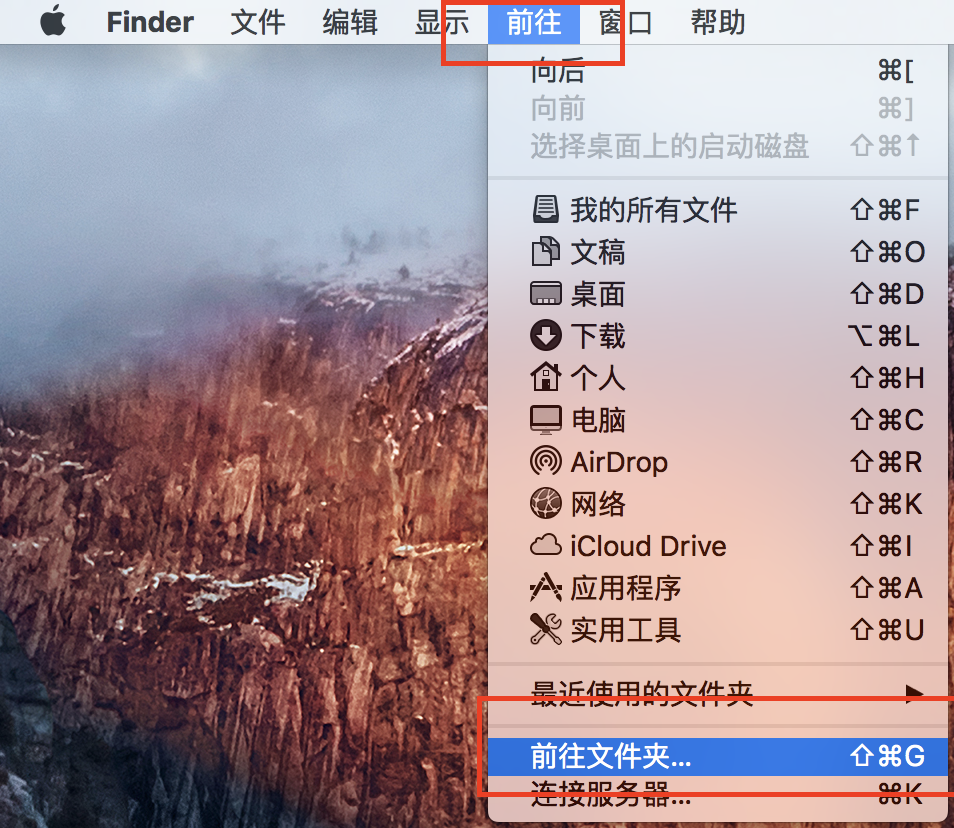Click the ⇧⌘G shortcut label
Image resolution: width=954 pixels, height=828 pixels.
pos(887,756)
